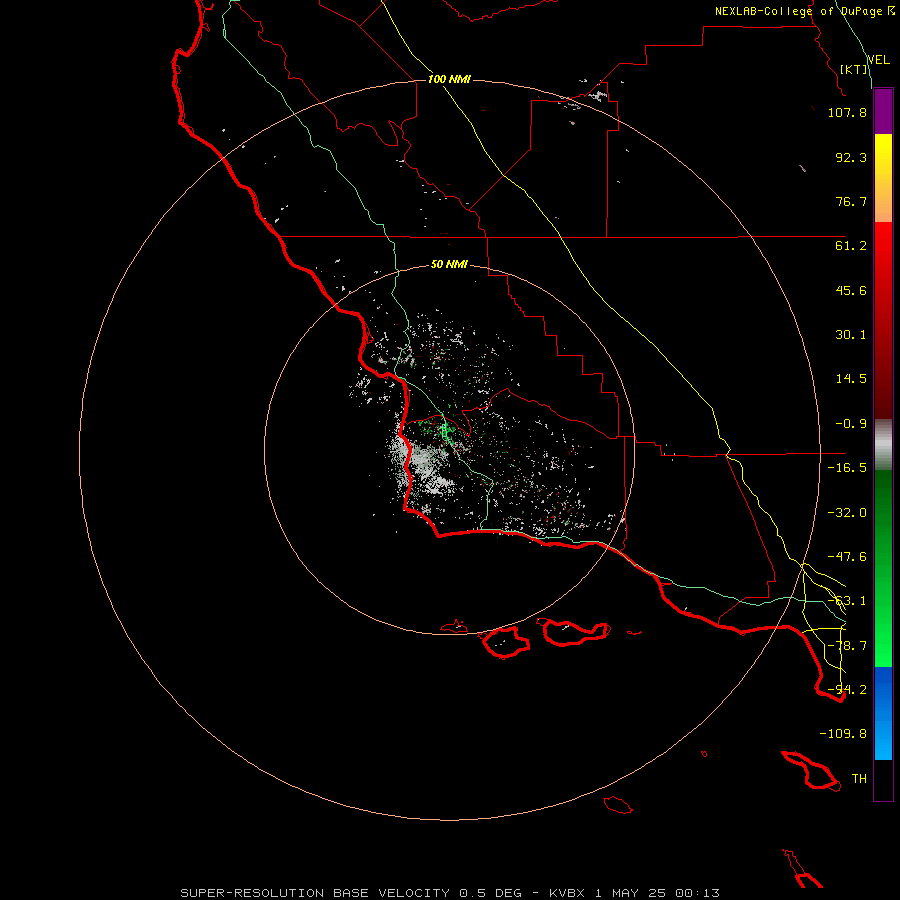Select the 14.5 legend value
The width and height of the screenshot is (900, 900).
point(851,379)
